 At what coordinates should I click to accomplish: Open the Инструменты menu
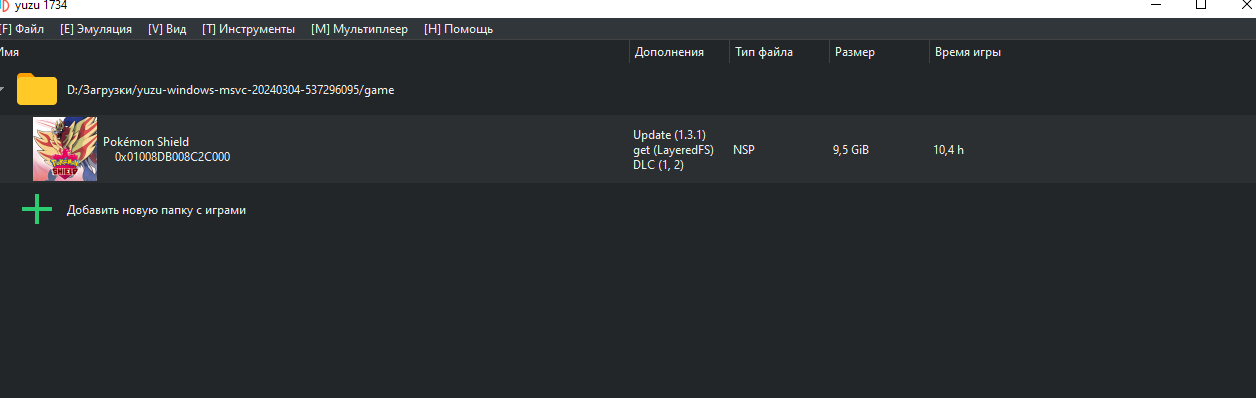pyautogui.click(x=248, y=29)
